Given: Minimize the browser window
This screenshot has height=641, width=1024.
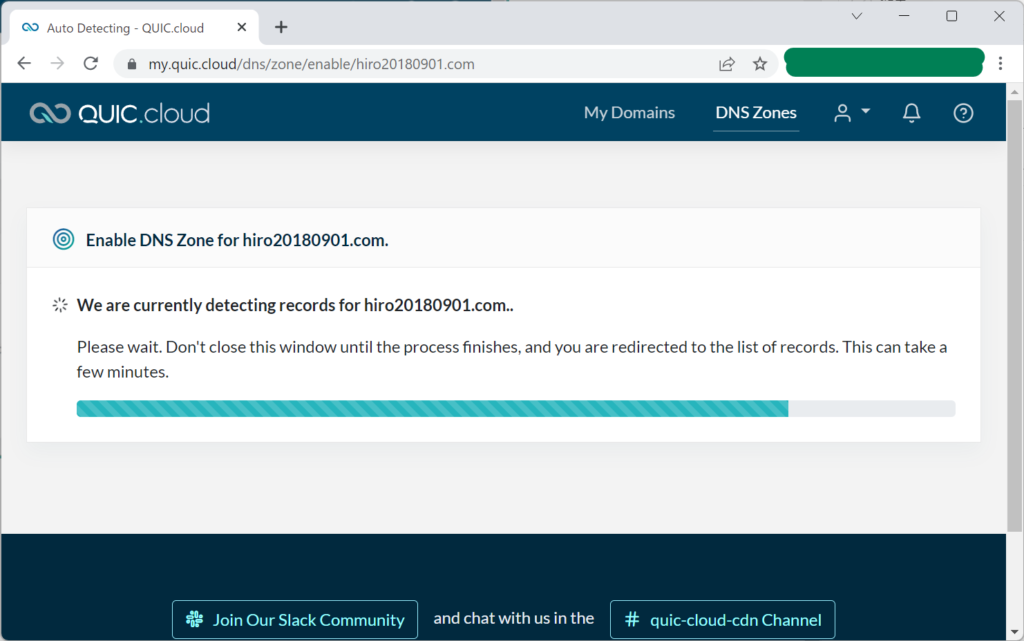Looking at the screenshot, I should tap(904, 16).
